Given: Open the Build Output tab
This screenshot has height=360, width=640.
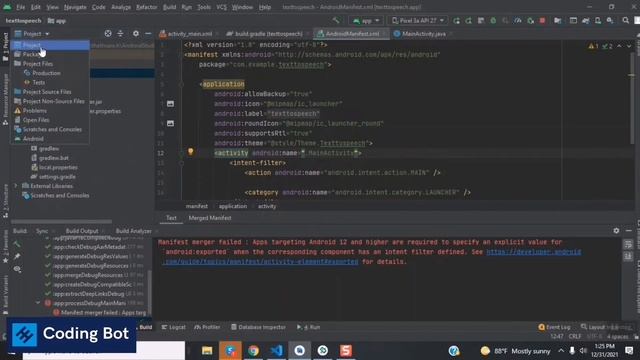Looking at the screenshot, I should point(82,231).
